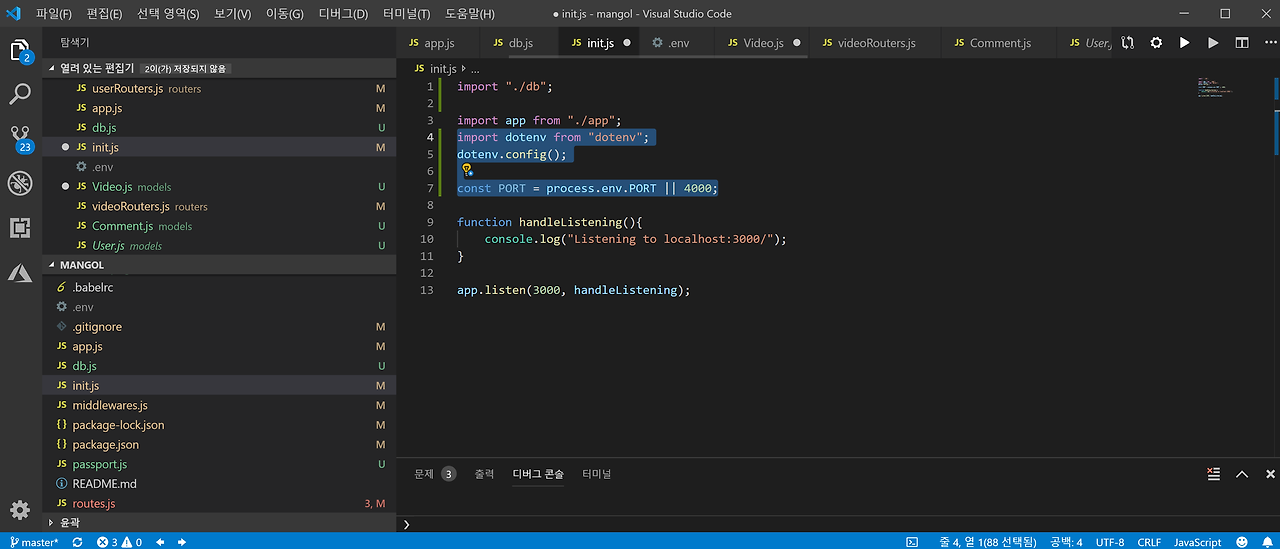1280x549 pixels.
Task: Click the Manage gear in activity bar
Action: pyautogui.click(x=20, y=510)
